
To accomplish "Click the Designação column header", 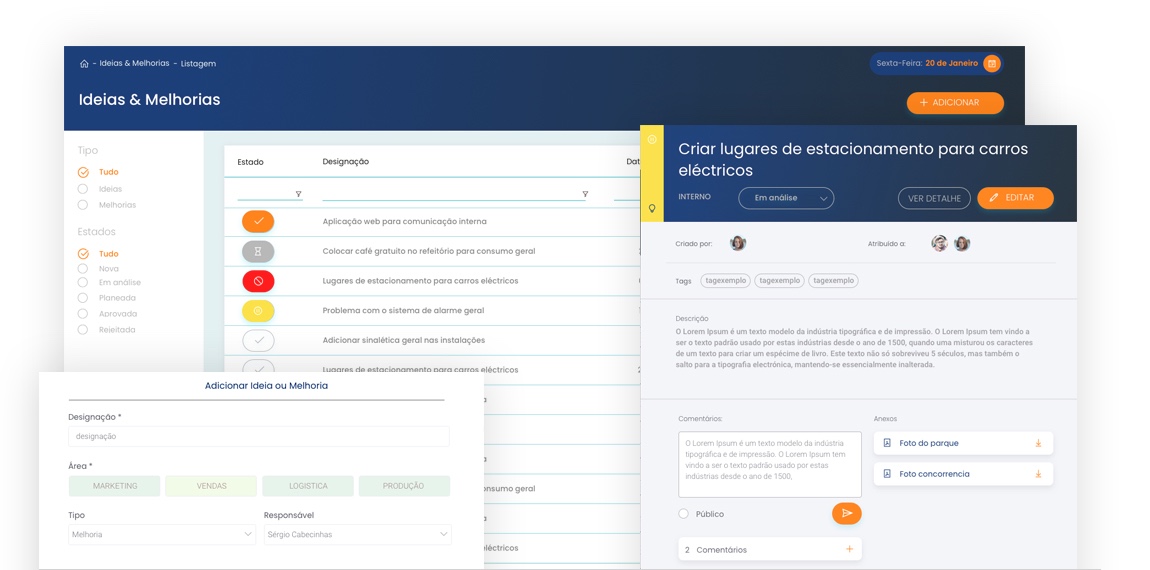I will (345, 162).
